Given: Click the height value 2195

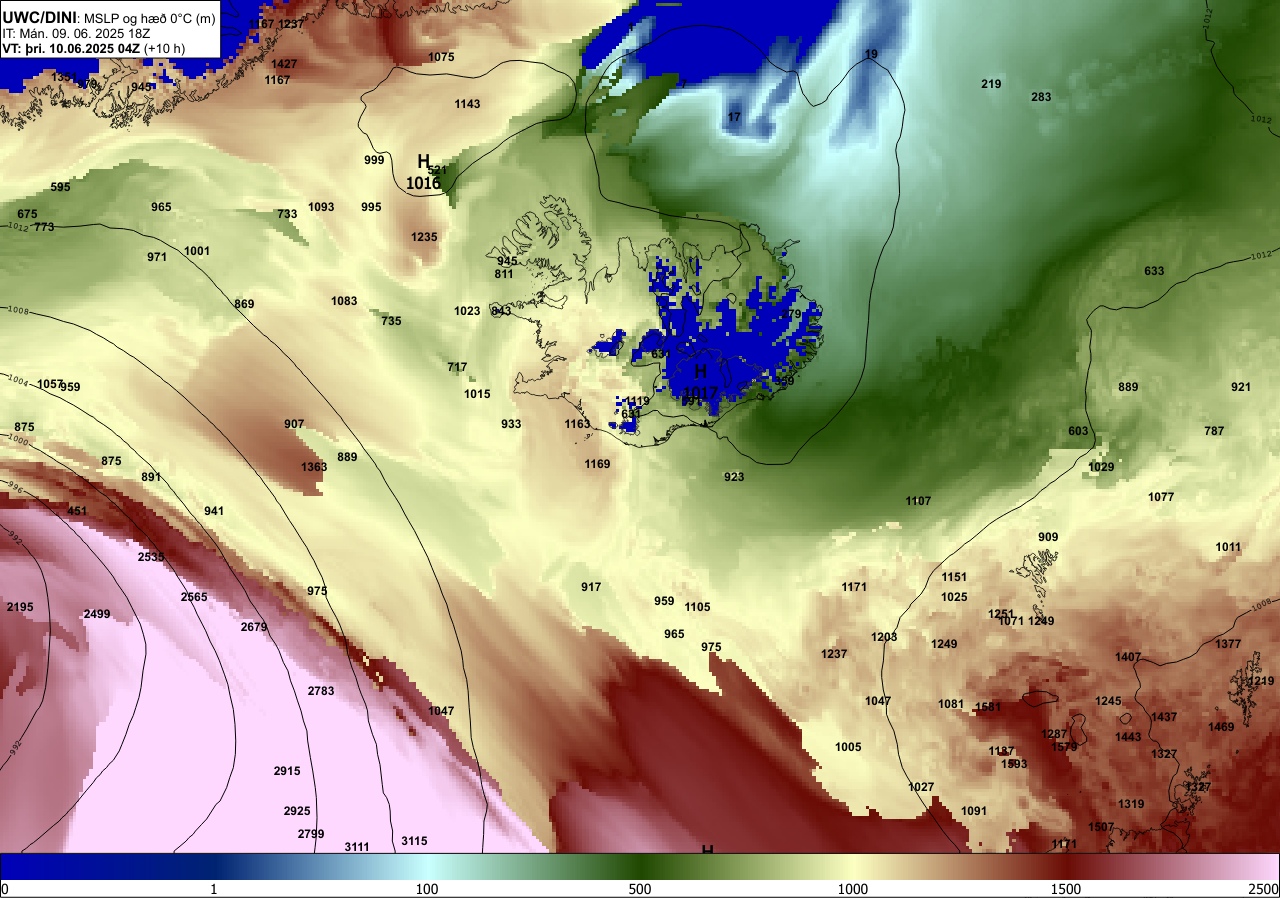Looking at the screenshot, I should 20,607.
